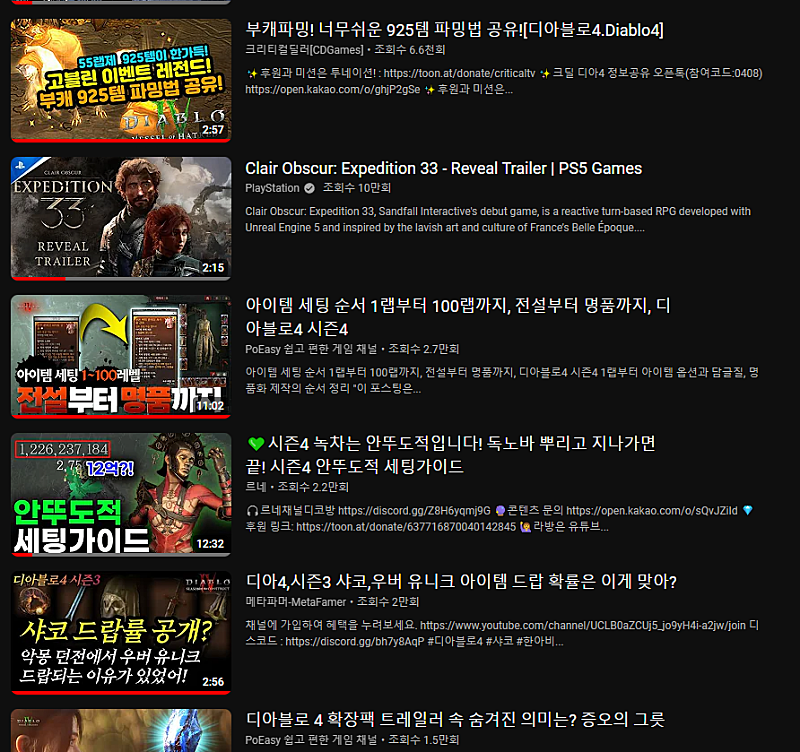Image resolution: width=800 pixels, height=752 pixels.
Task: Click description starting 'Clair Obscur: Expedition 33, Sandfall'
Action: pos(498,219)
